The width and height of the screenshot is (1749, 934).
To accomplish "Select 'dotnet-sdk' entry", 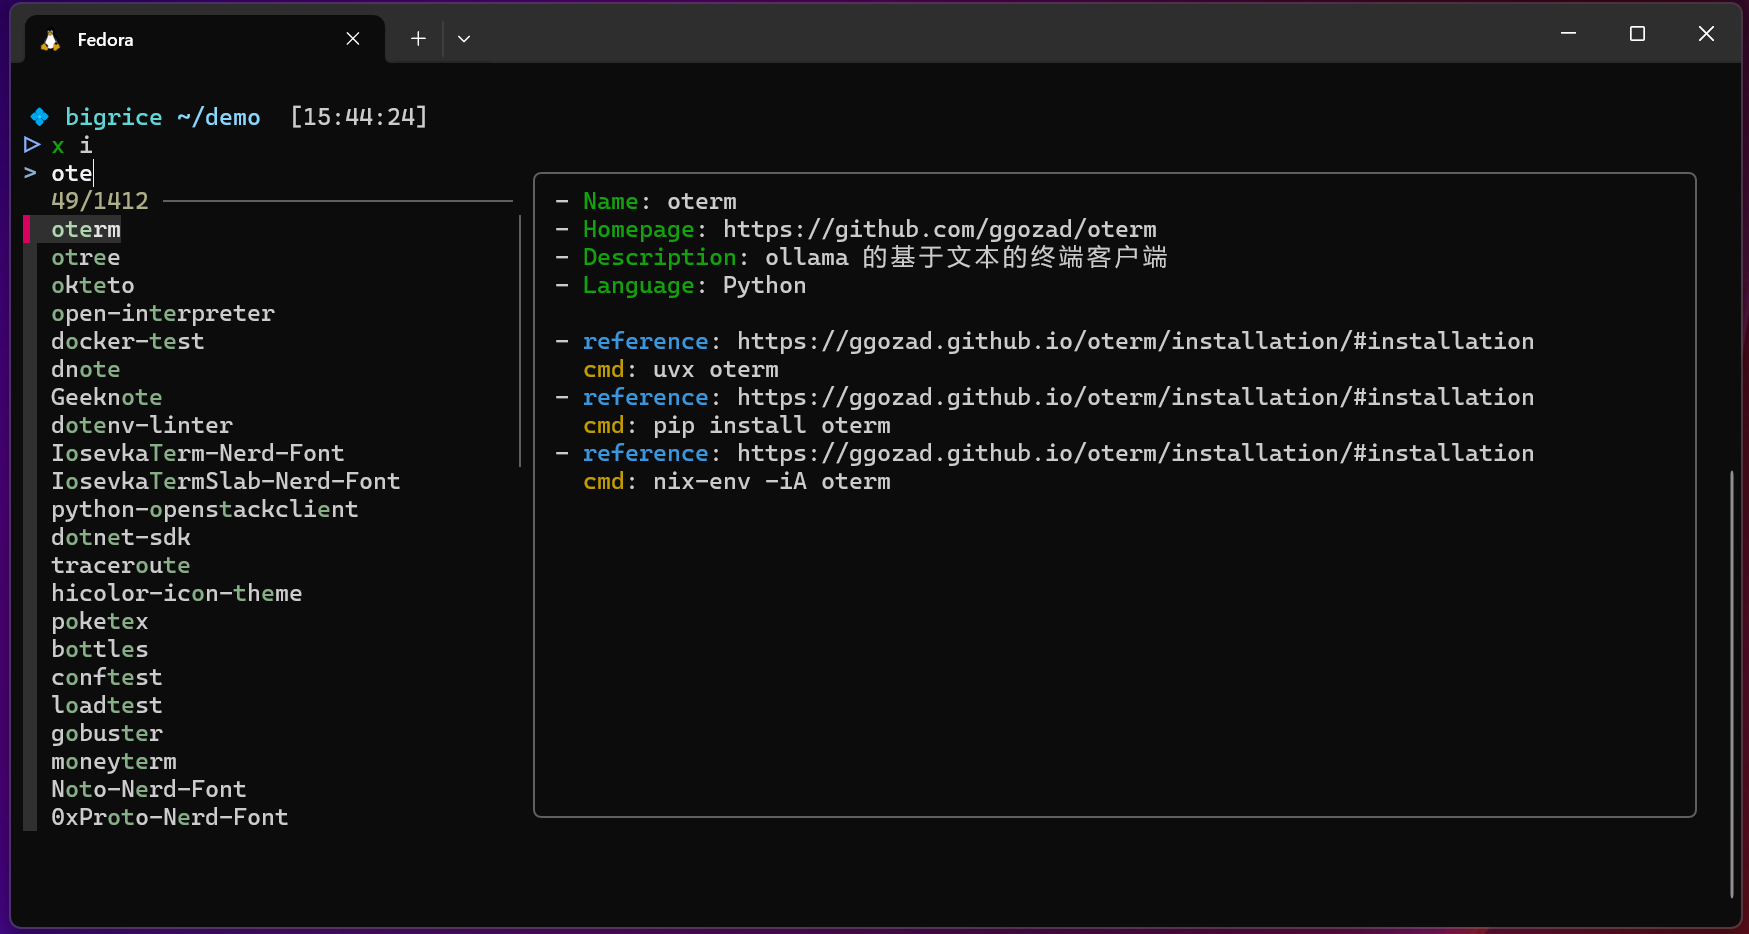I will pyautogui.click(x=121, y=537).
